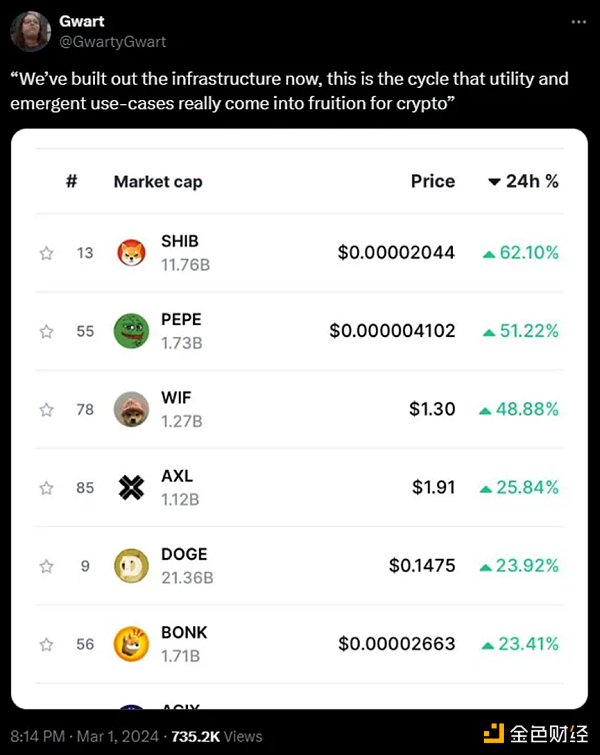This screenshot has height=755, width=600.
Task: Open the embedded market cap table image
Action: pos(300,420)
